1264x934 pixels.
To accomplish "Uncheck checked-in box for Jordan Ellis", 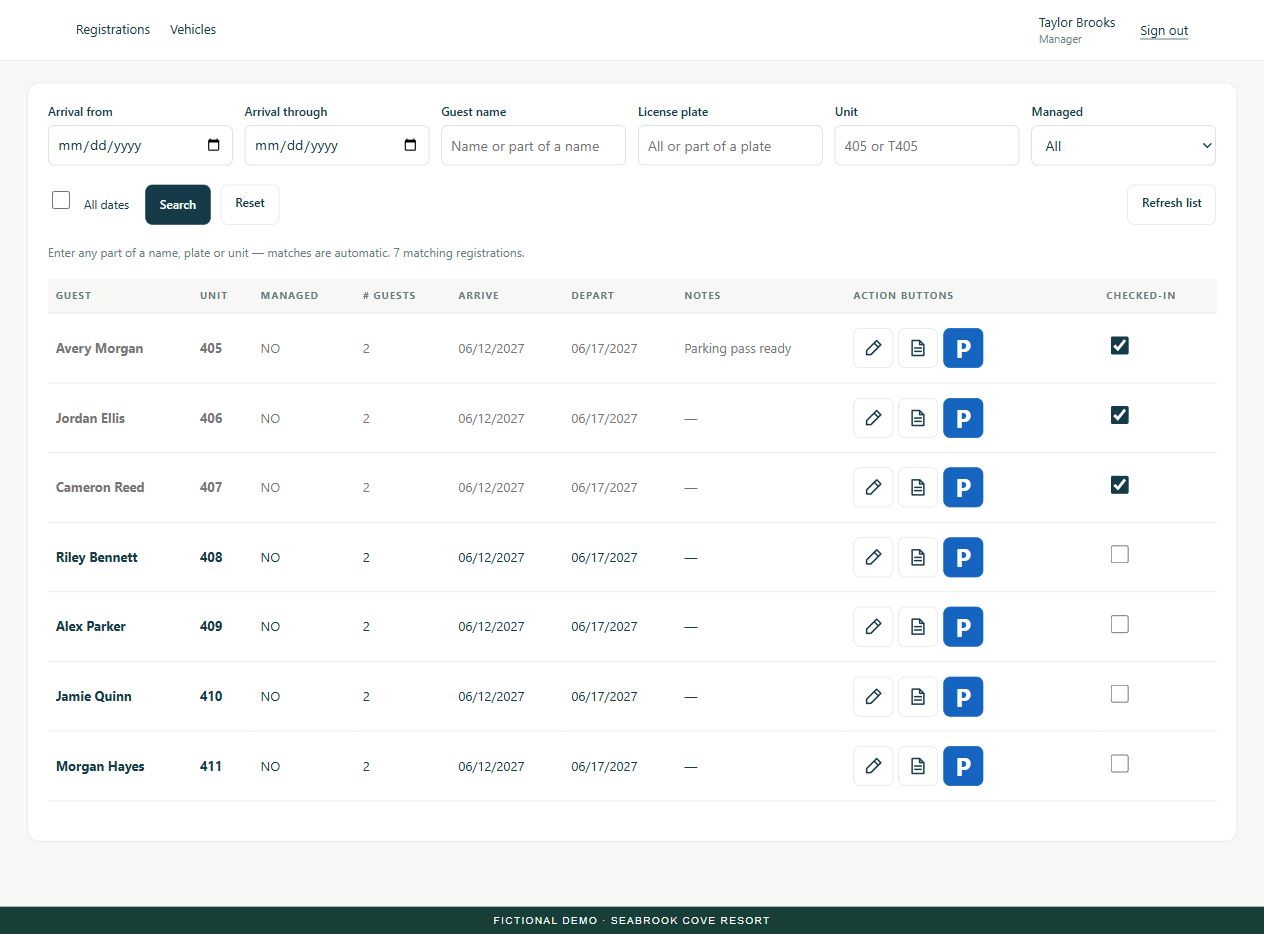I will pyautogui.click(x=1120, y=415).
